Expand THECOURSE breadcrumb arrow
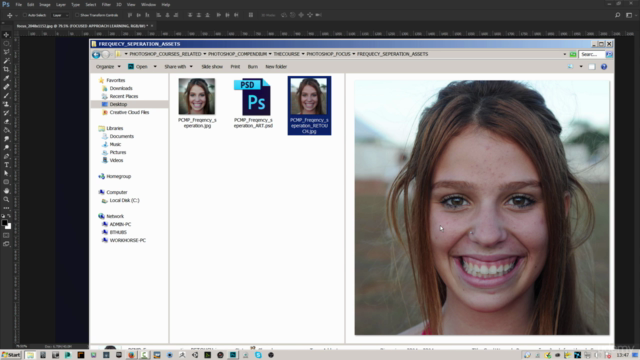This screenshot has width=640, height=360. (303, 54)
